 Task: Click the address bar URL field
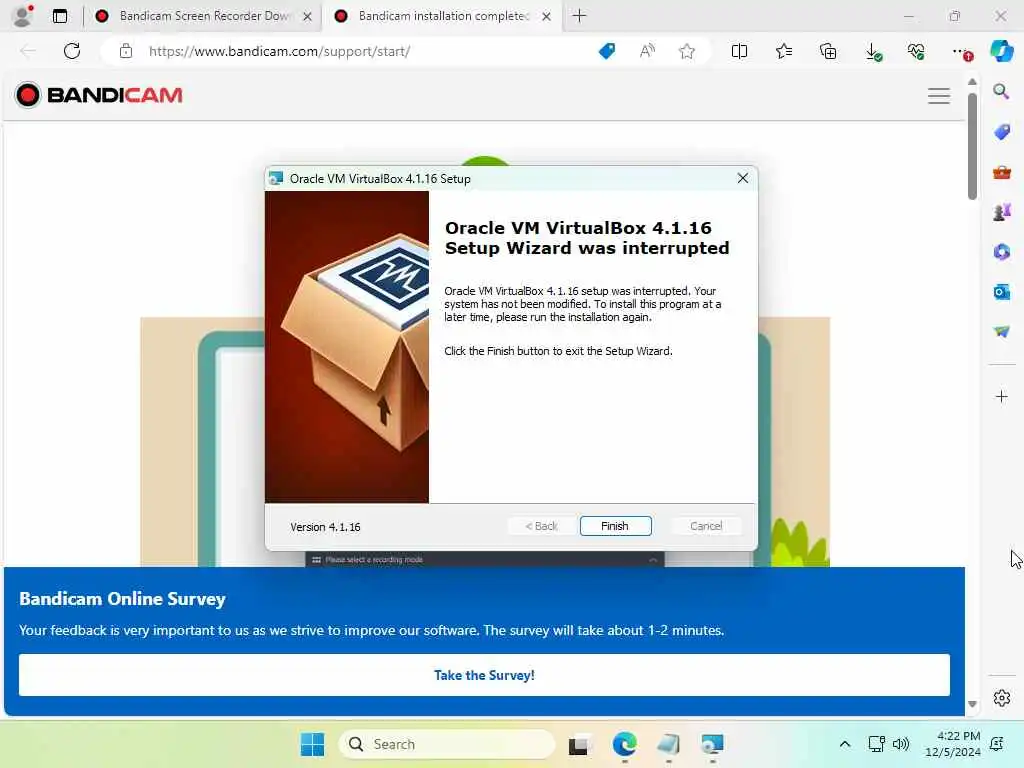(x=280, y=51)
